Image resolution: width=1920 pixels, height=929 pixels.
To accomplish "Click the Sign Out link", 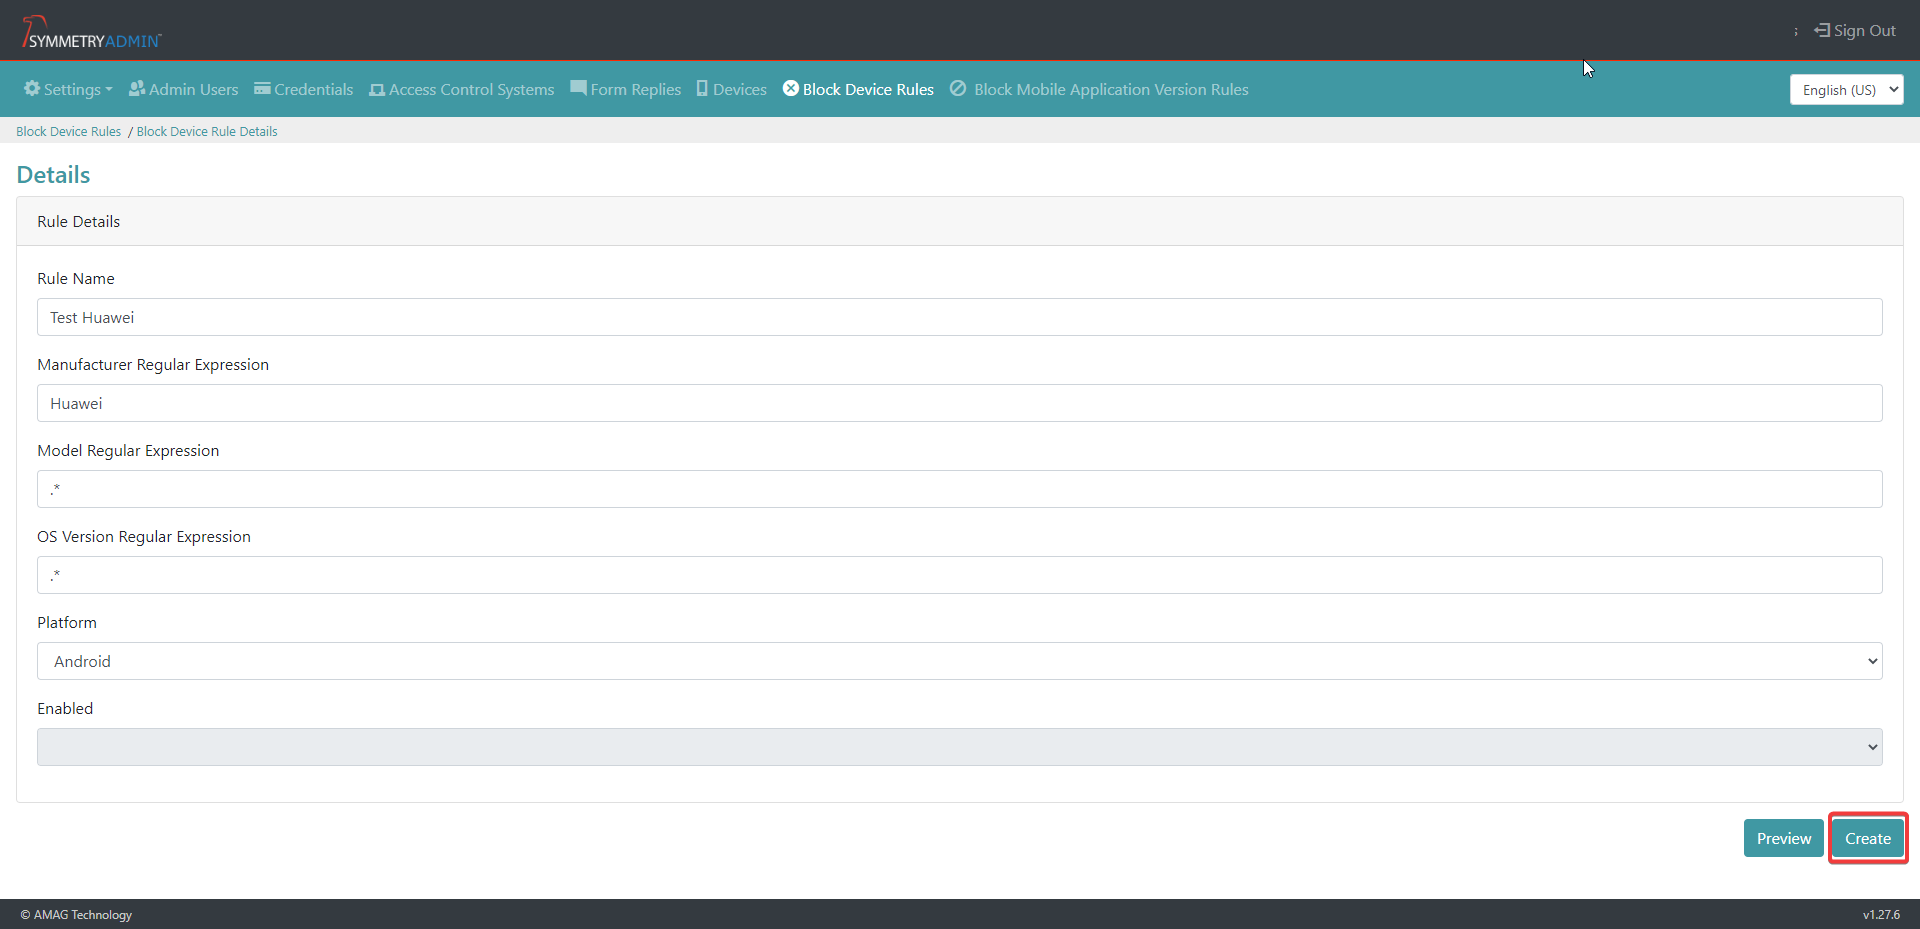I will point(1855,30).
